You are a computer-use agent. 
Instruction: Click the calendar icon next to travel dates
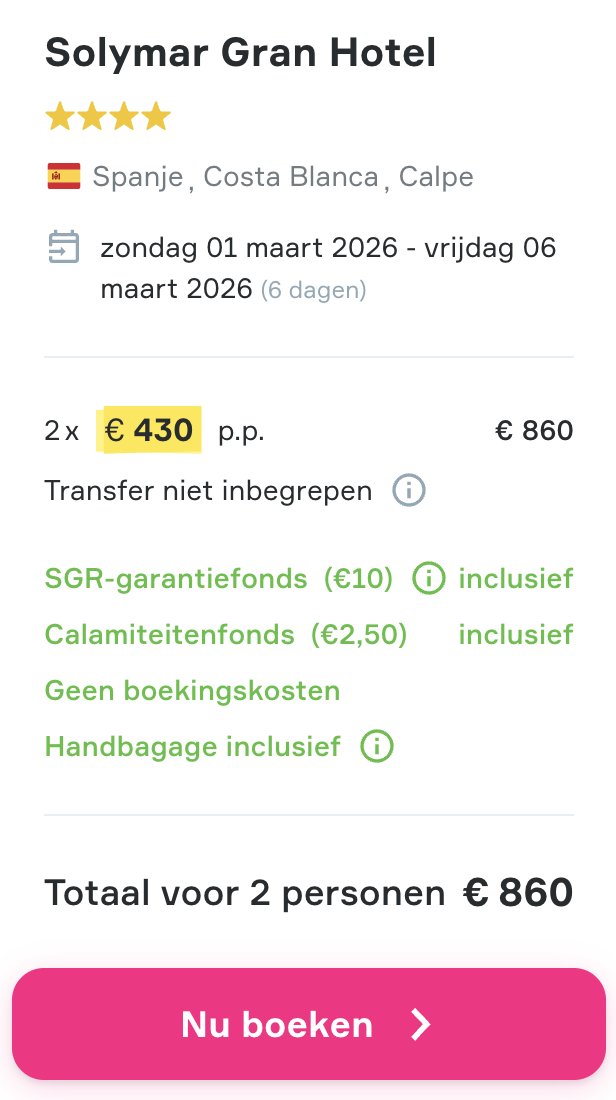pyautogui.click(x=62, y=247)
